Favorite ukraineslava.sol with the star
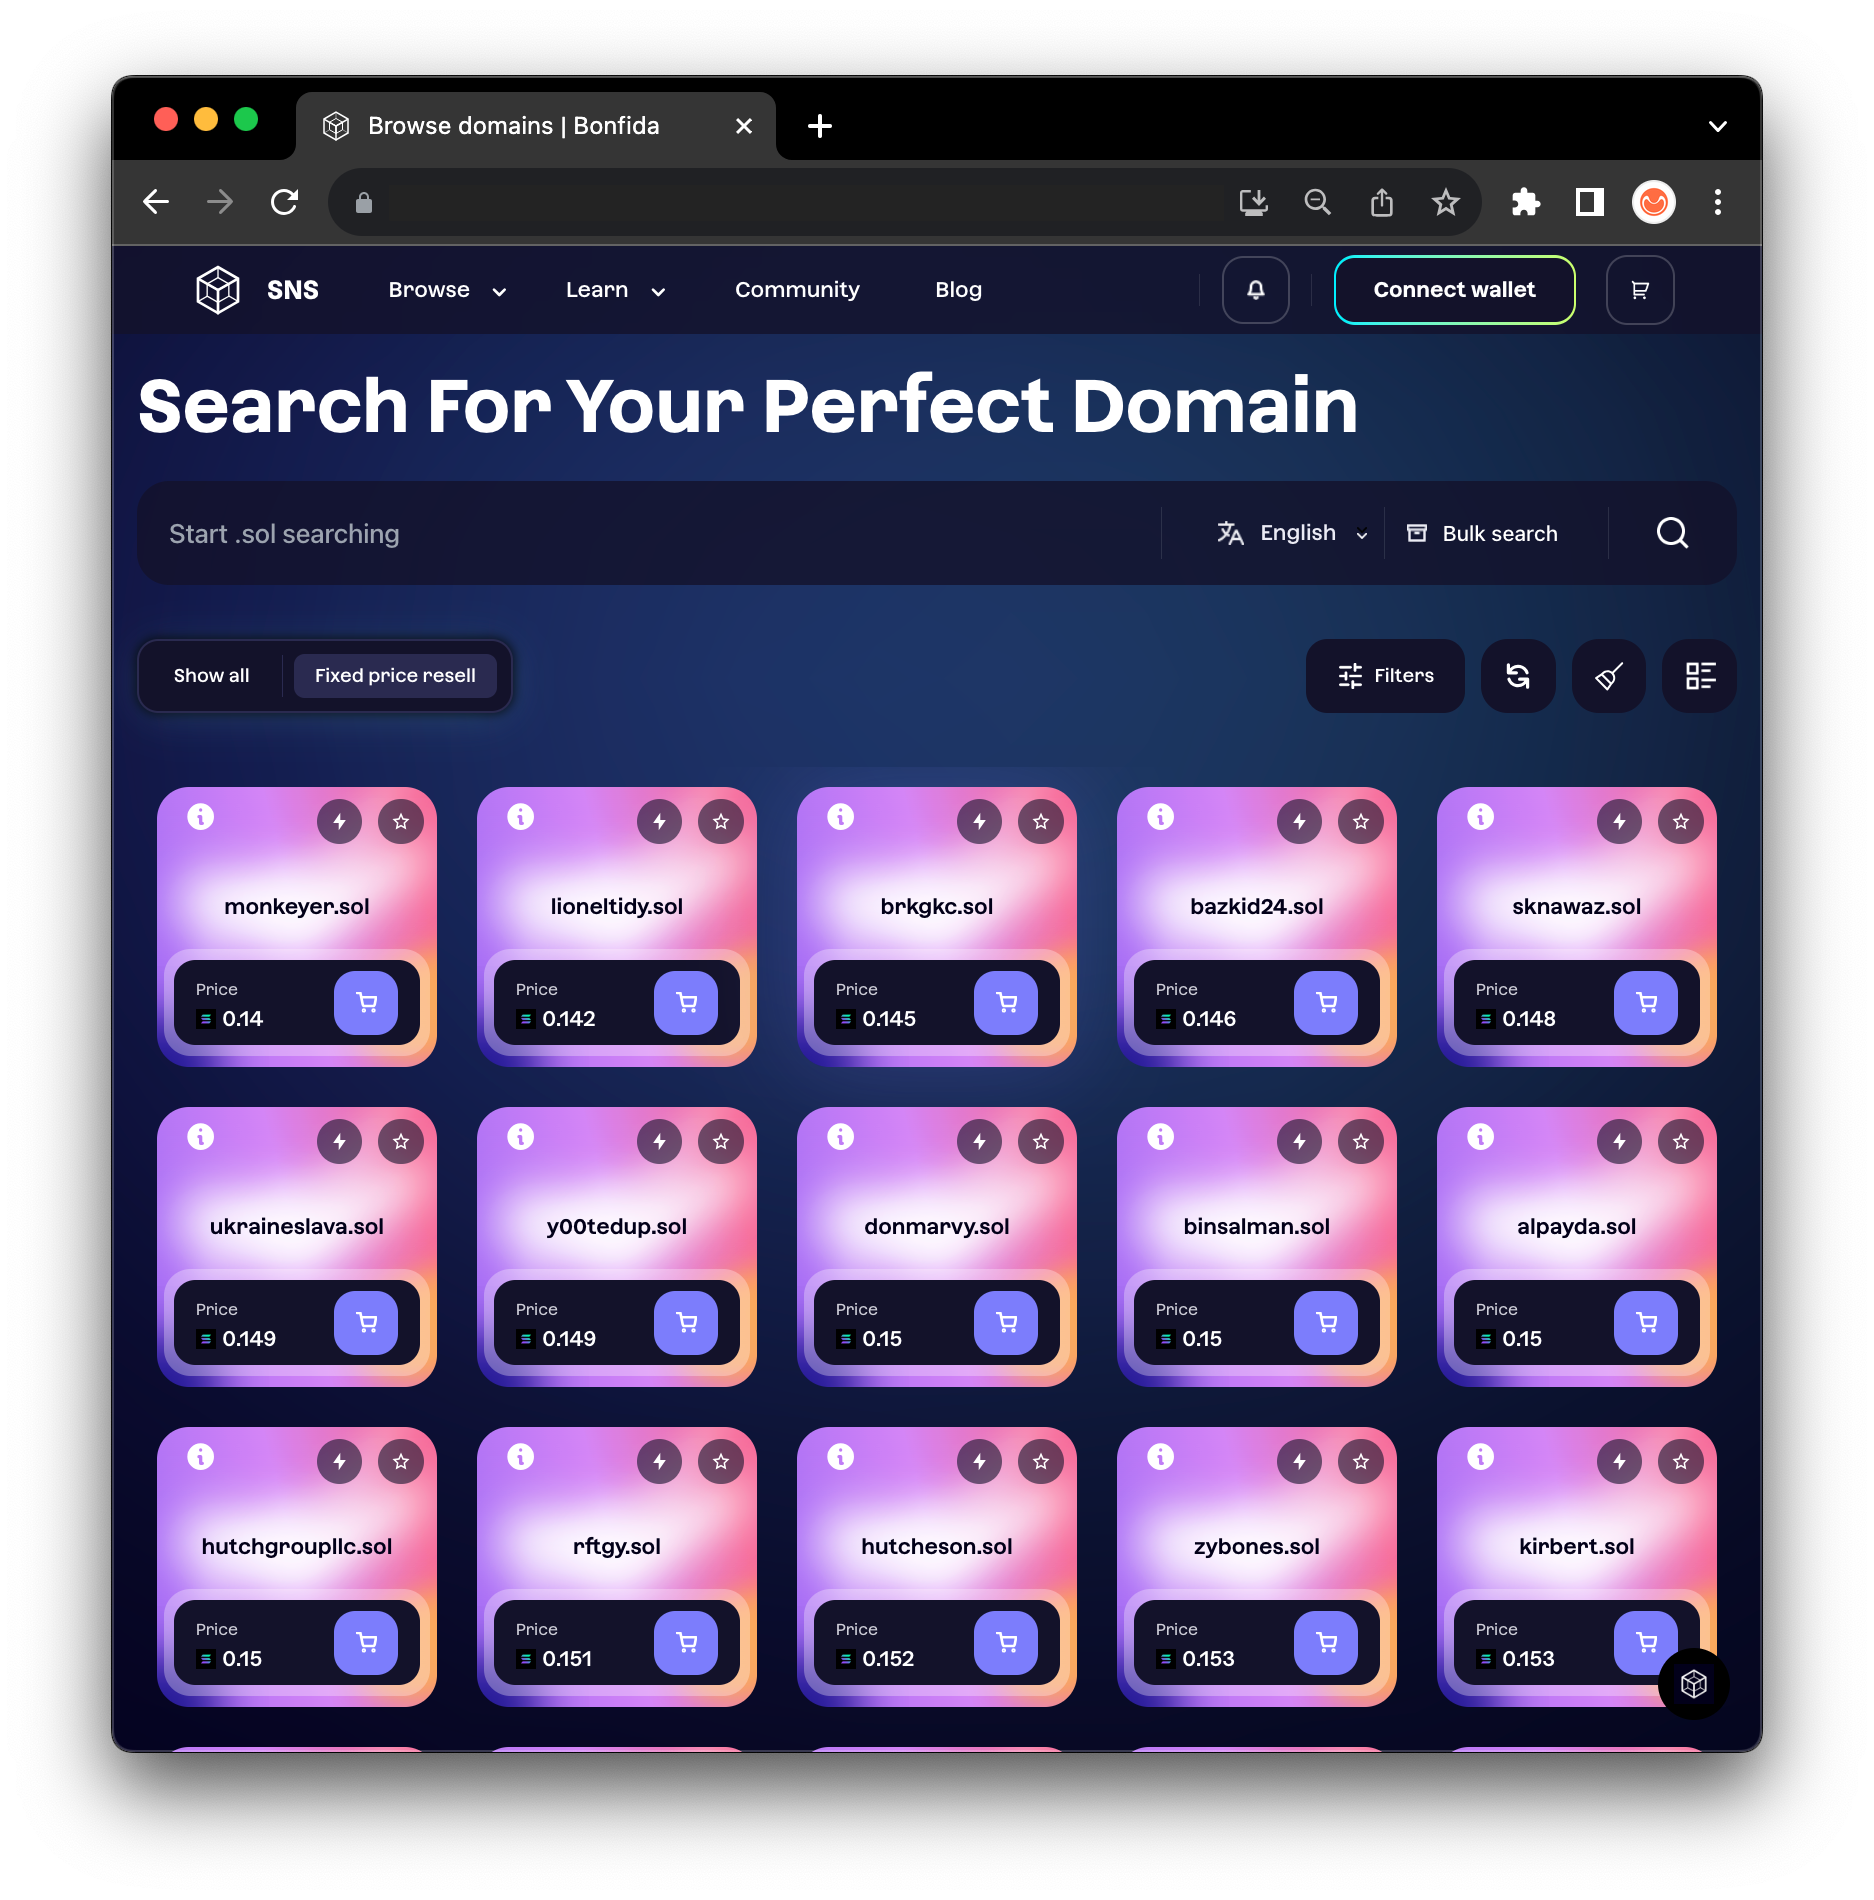 [x=401, y=1142]
